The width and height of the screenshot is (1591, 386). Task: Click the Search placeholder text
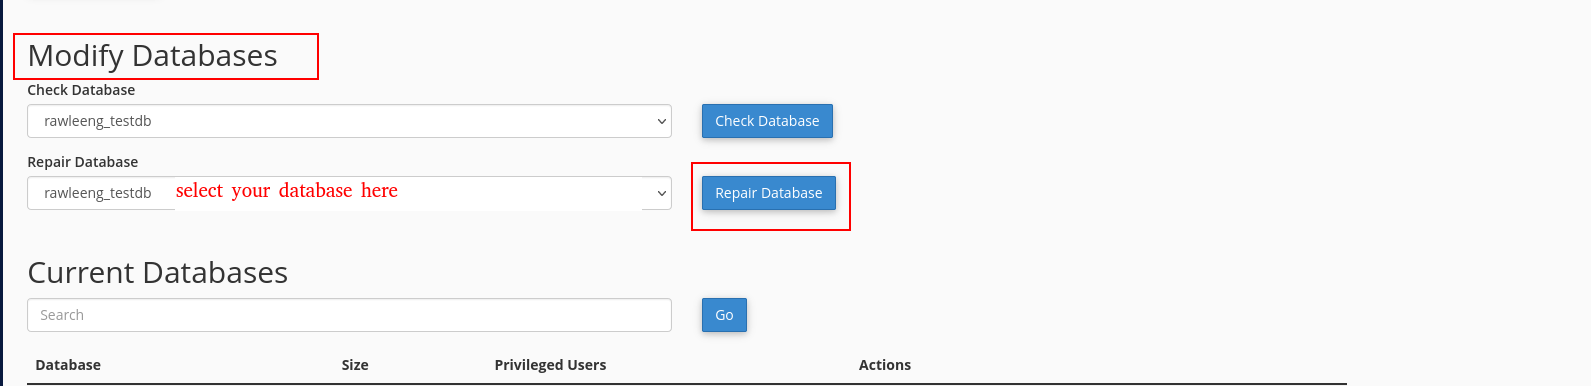tap(62, 315)
